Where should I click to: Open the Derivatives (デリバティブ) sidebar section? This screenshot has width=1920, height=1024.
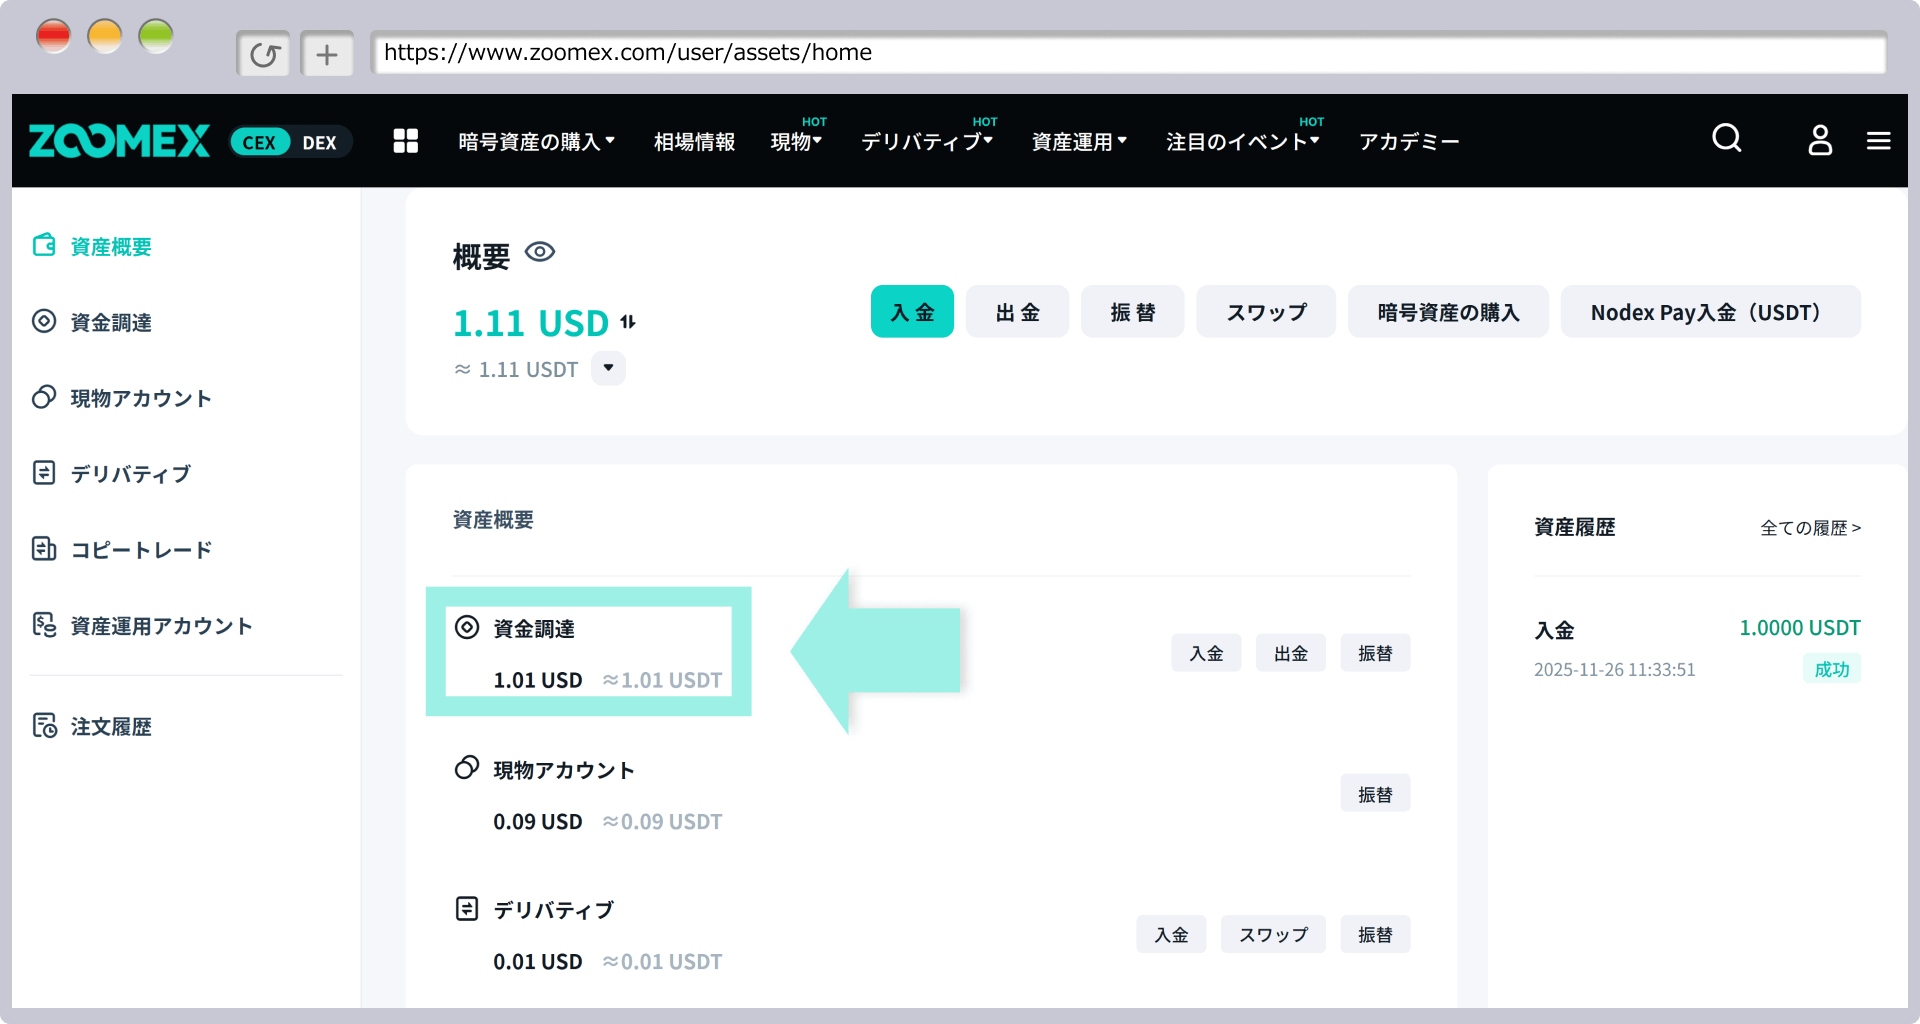[43, 472]
